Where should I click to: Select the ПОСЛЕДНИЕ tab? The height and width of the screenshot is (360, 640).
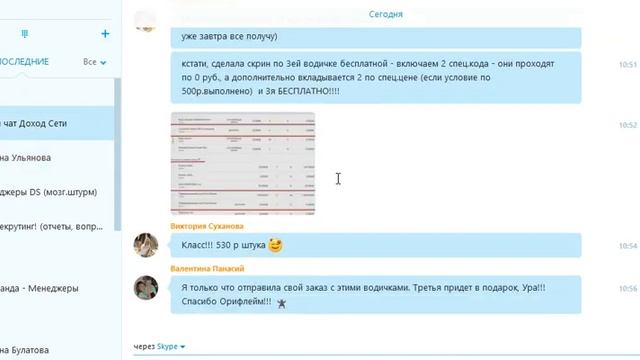24,62
